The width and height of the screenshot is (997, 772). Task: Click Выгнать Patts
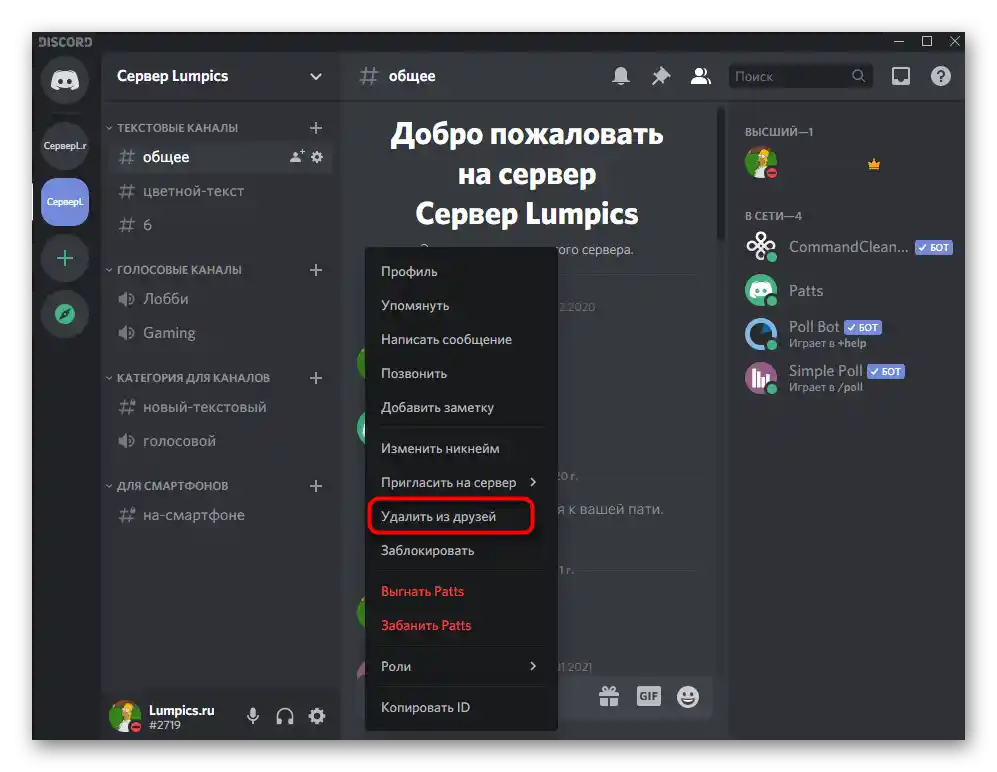pos(461,591)
